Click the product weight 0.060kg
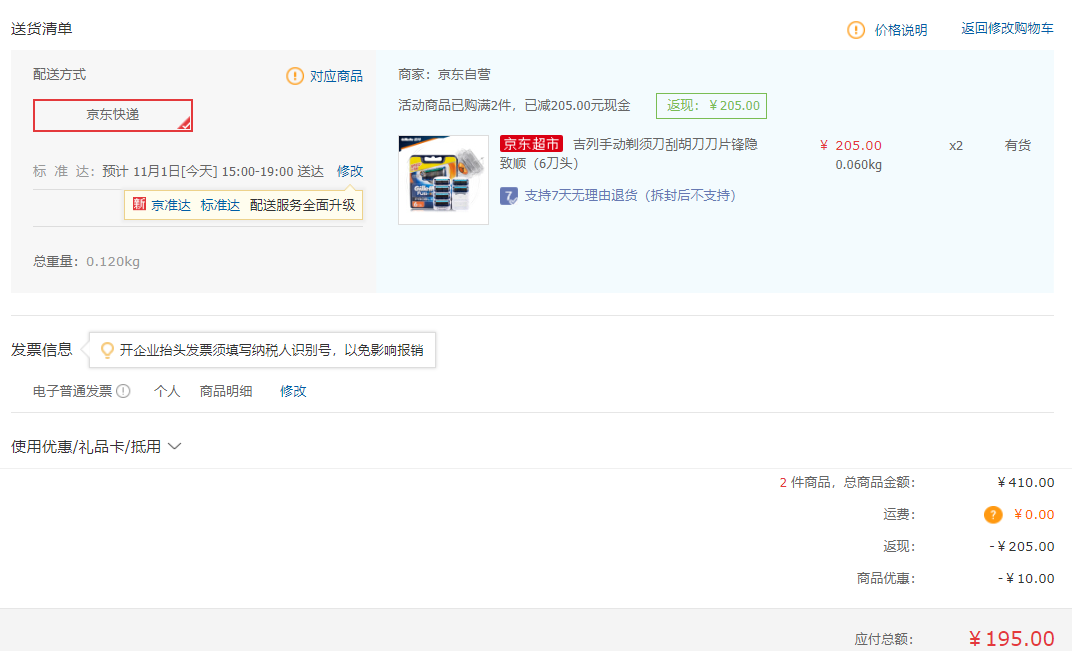1072x651 pixels. tap(858, 165)
